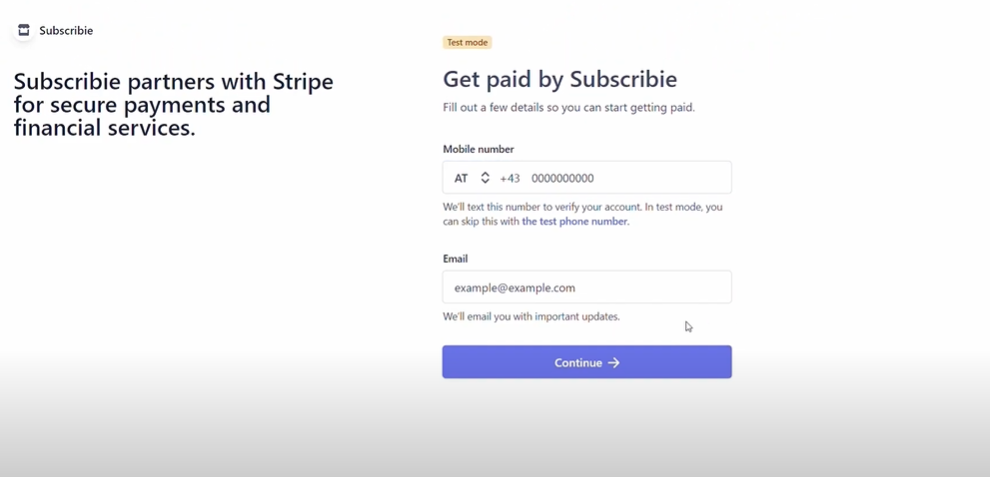
Task: Click into the Email address field
Action: 587,287
